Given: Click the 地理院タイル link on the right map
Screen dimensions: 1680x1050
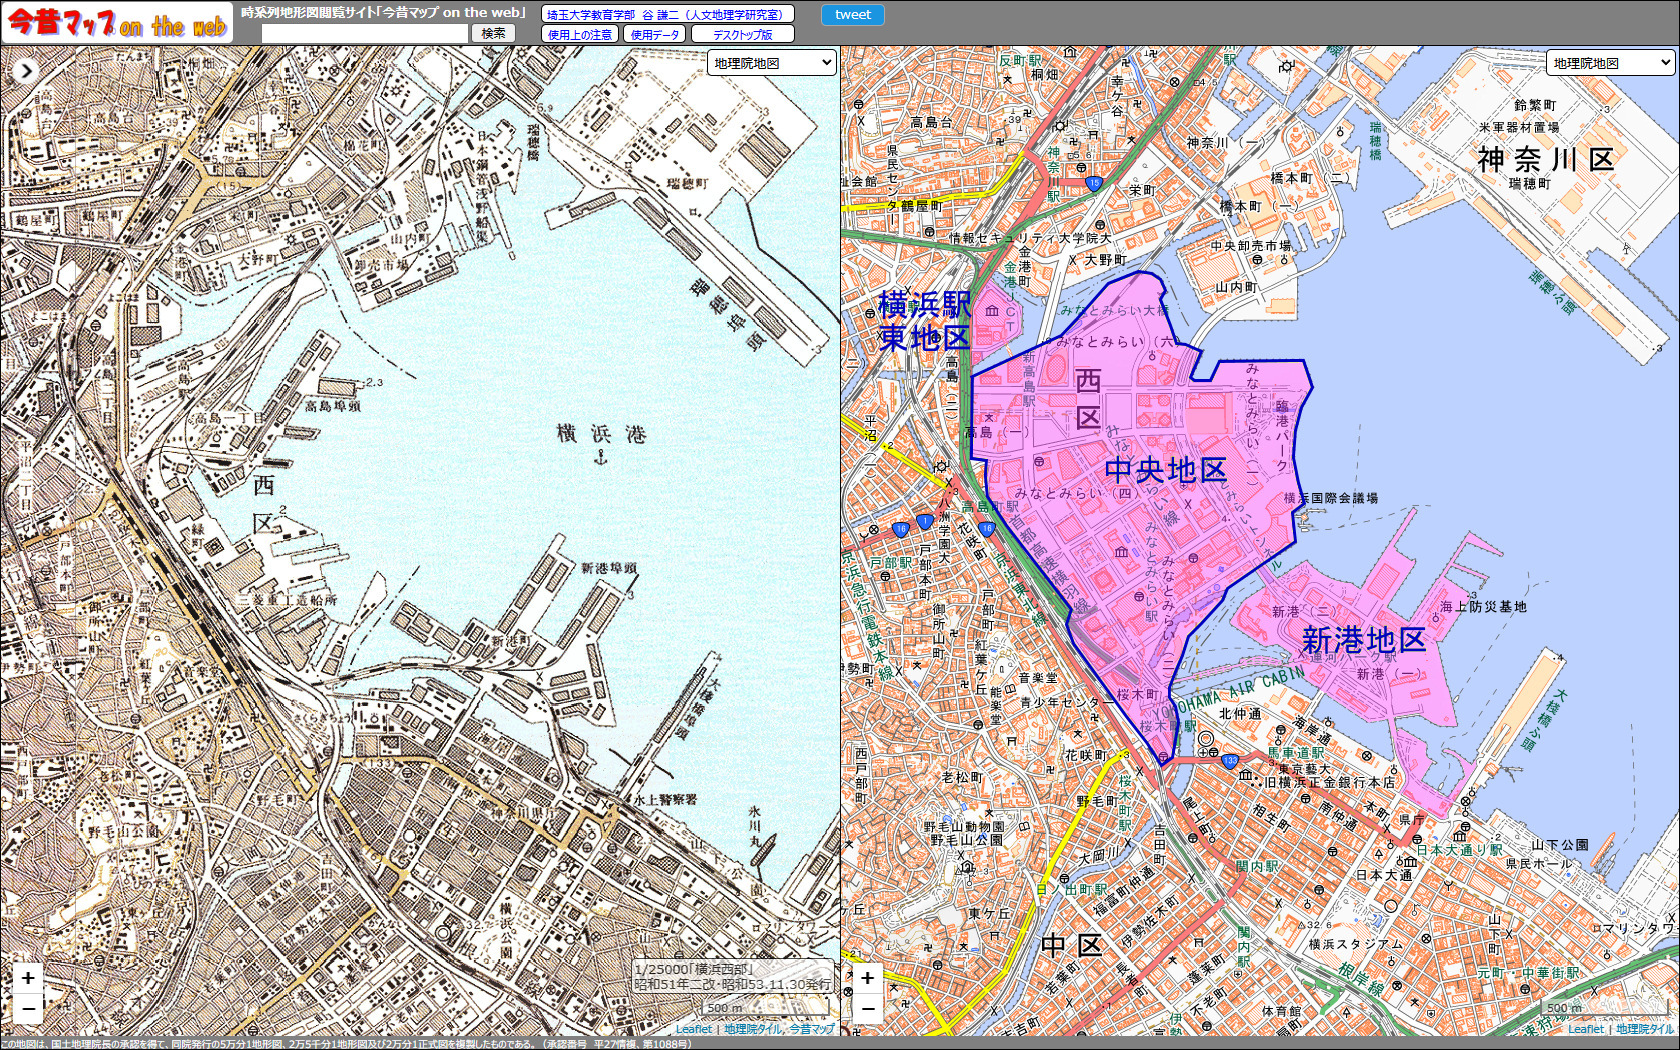Looking at the screenshot, I should click(1644, 1029).
